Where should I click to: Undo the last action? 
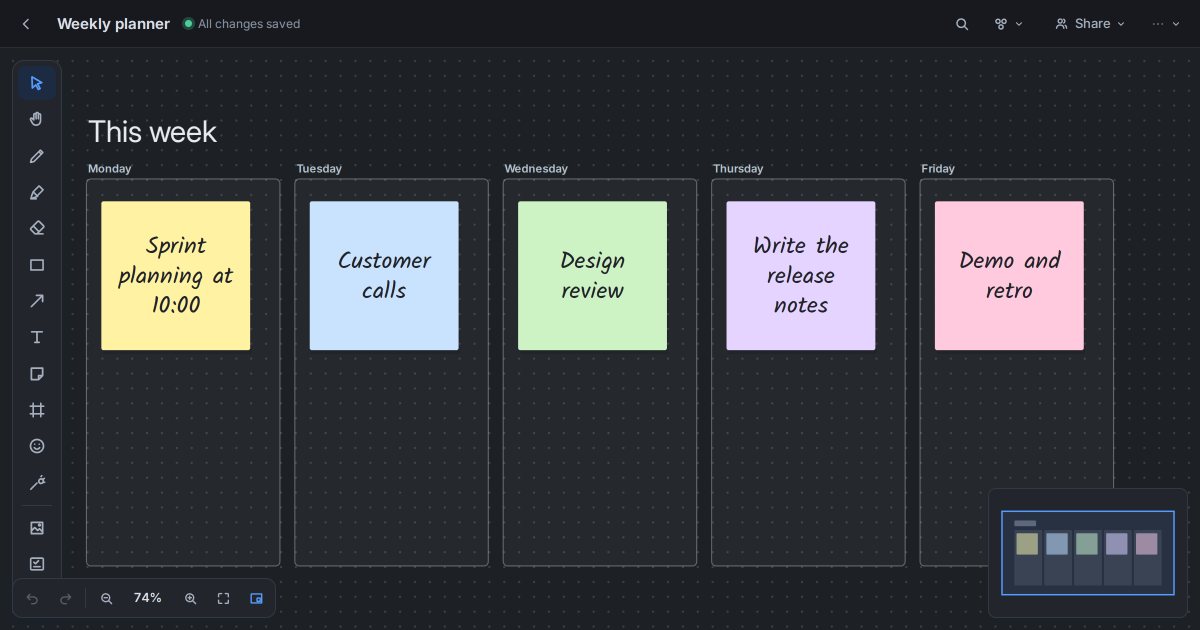32,598
